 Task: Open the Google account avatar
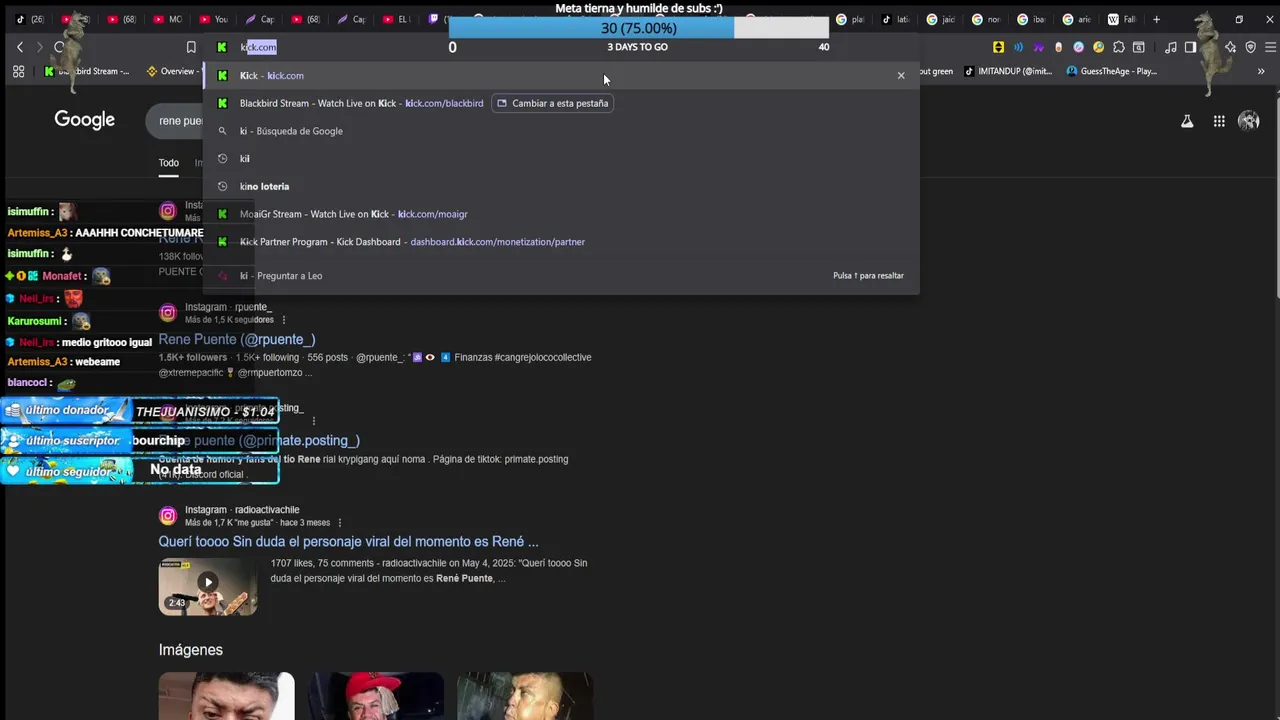coord(1249,121)
